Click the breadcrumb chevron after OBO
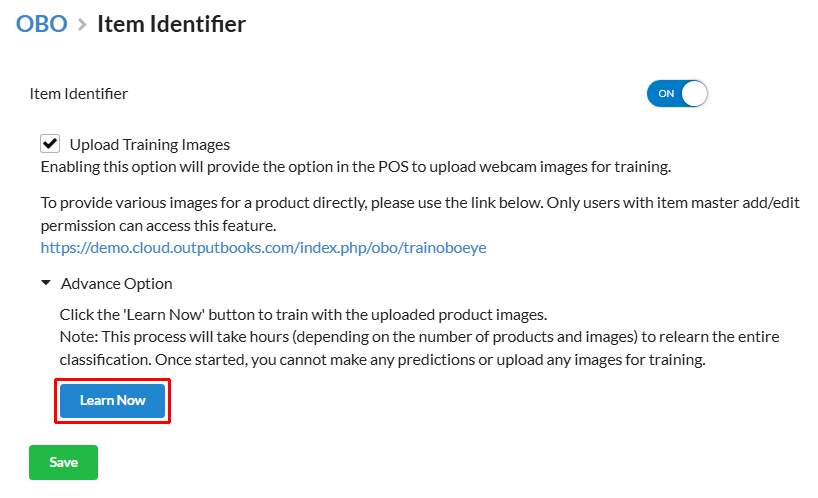Viewport: 818px width, 498px height. point(82,25)
